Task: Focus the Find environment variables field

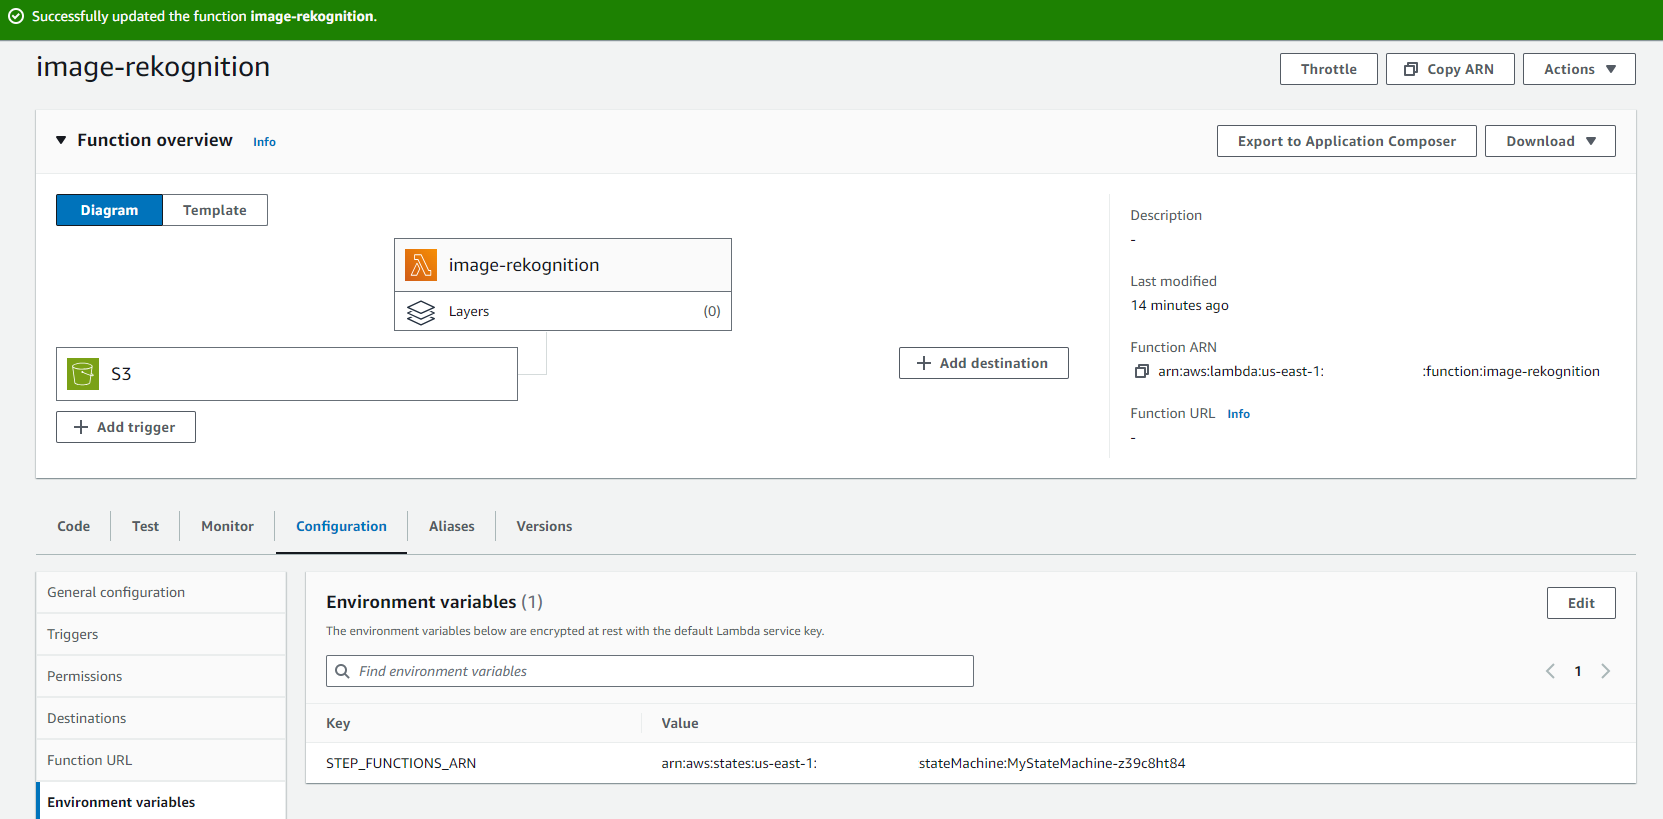Action: [x=650, y=671]
